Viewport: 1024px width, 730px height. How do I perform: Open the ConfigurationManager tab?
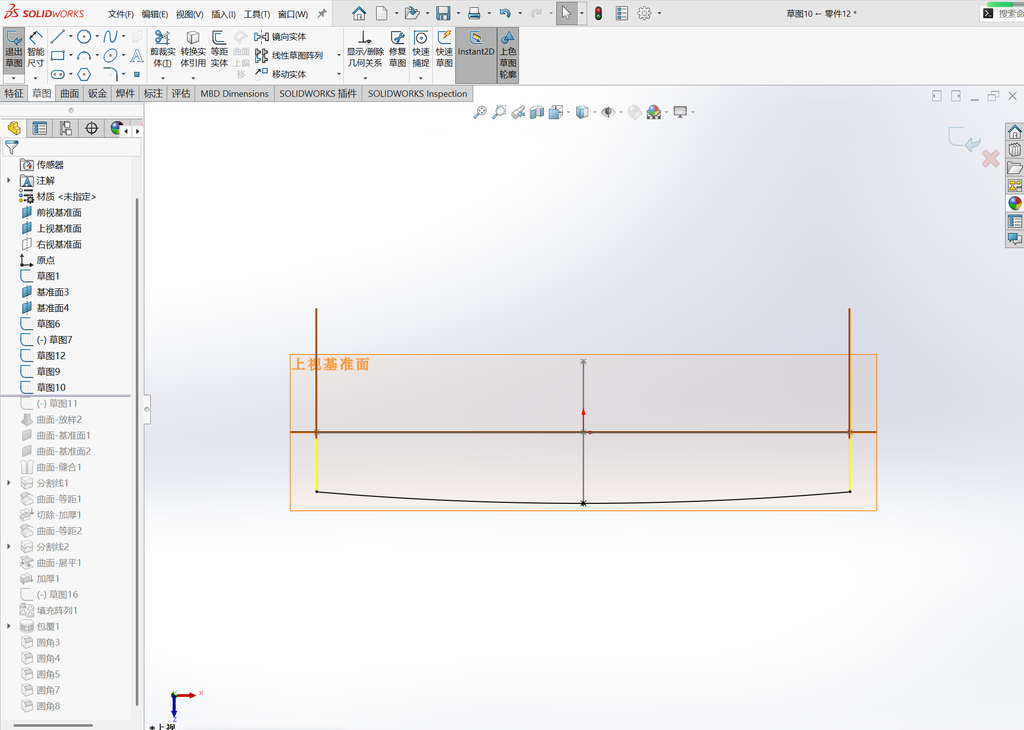pos(65,129)
